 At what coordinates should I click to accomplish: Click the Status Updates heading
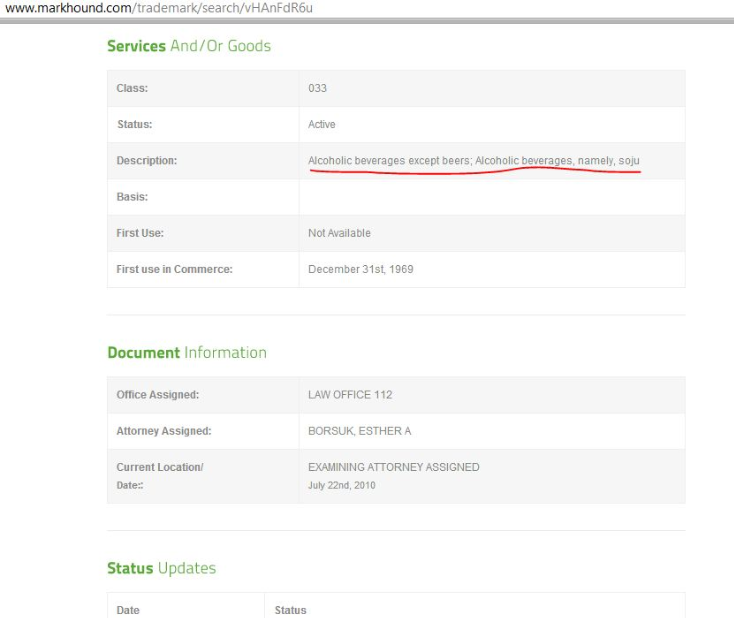pyautogui.click(x=161, y=568)
